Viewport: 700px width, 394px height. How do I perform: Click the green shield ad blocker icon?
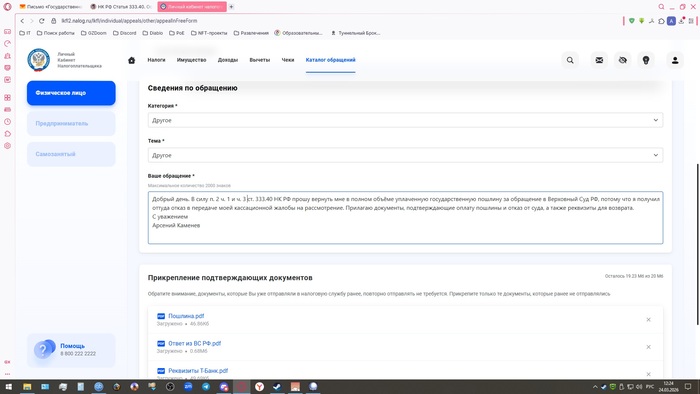(x=632, y=21)
